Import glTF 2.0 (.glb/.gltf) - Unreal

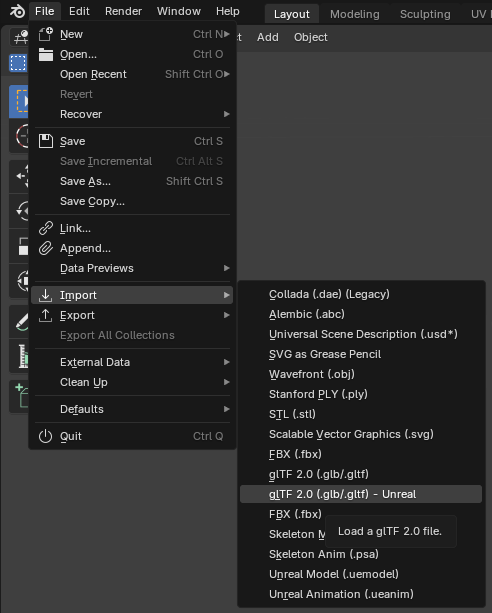(361, 494)
